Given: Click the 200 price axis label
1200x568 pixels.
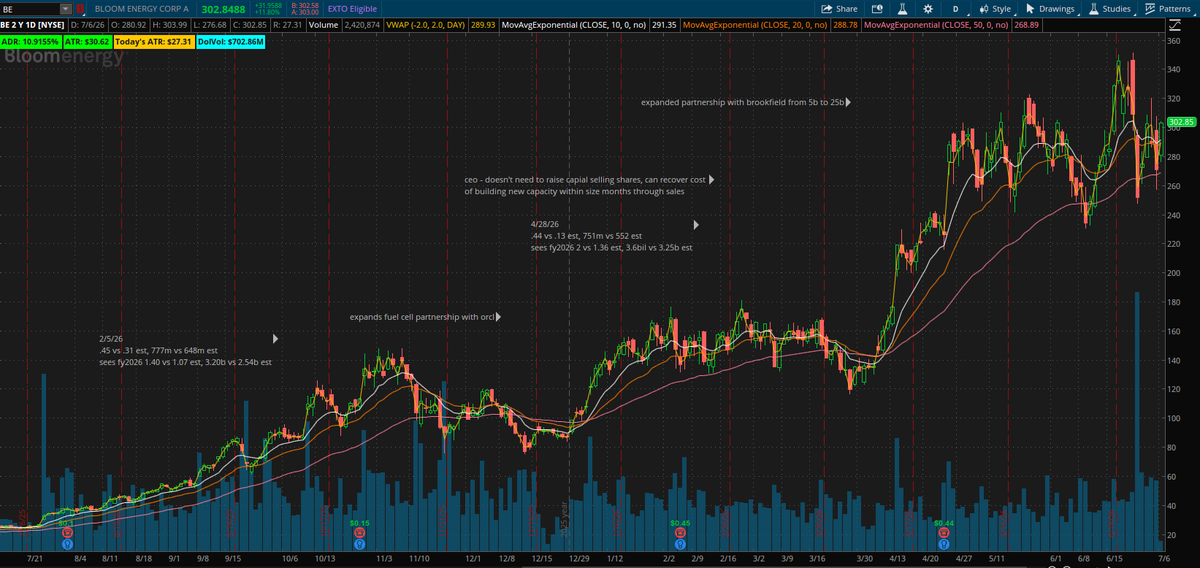Looking at the screenshot, I should [x=1174, y=273].
